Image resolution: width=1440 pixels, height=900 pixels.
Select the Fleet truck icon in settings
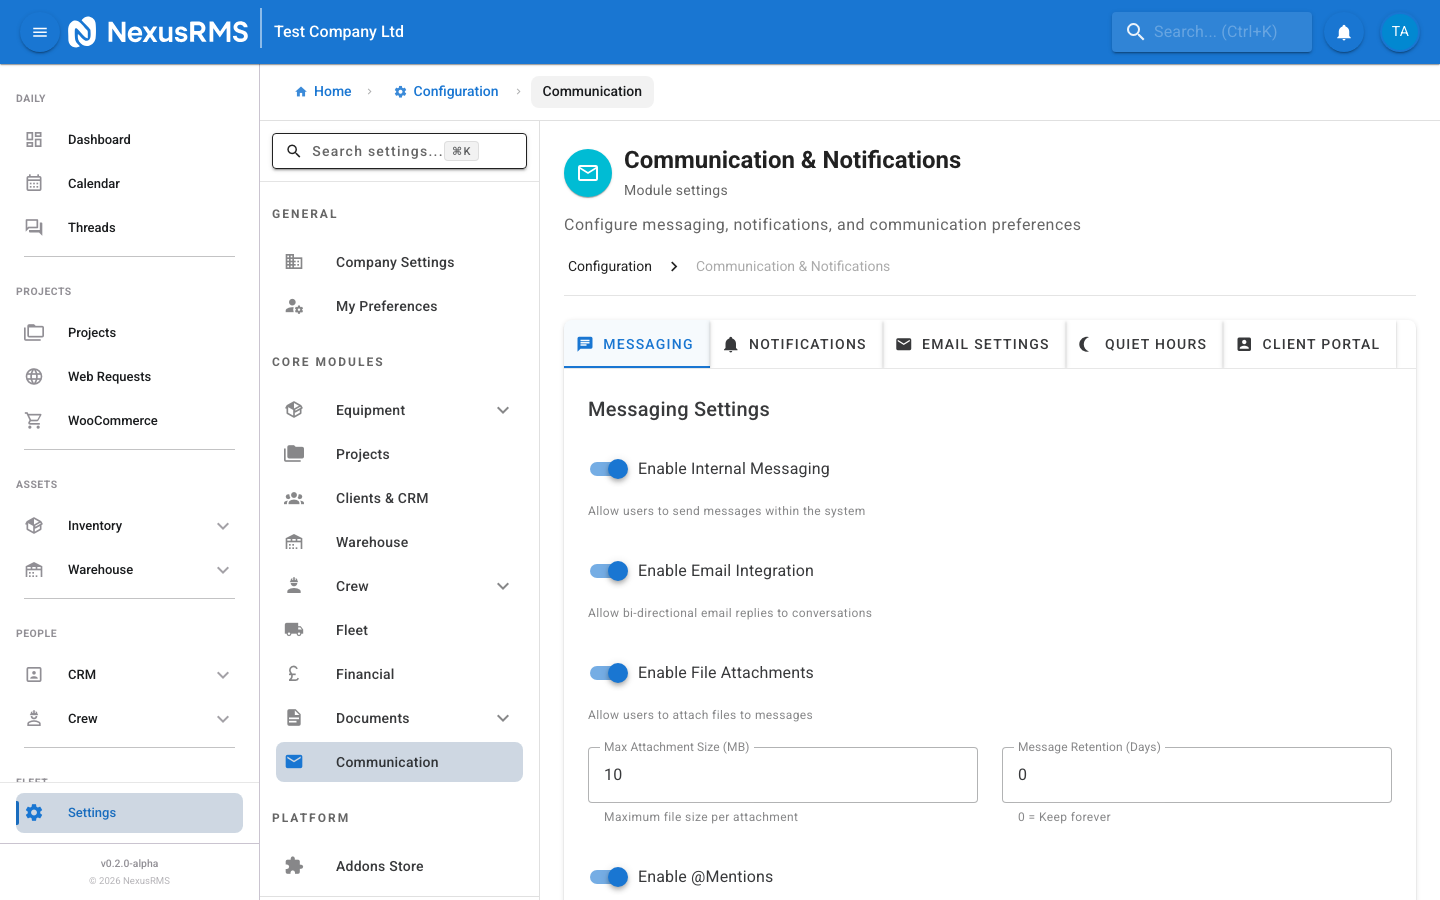[294, 629]
